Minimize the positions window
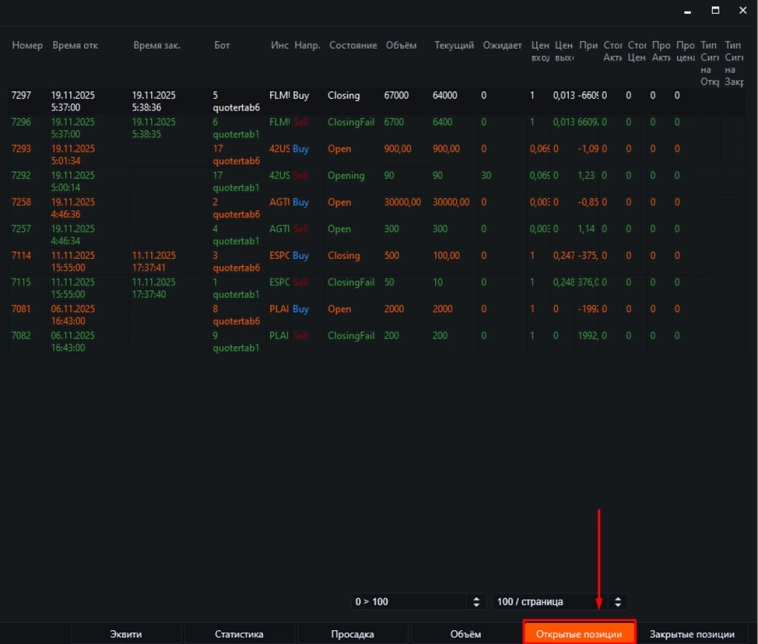Image resolution: width=758 pixels, height=644 pixels. pyautogui.click(x=687, y=10)
